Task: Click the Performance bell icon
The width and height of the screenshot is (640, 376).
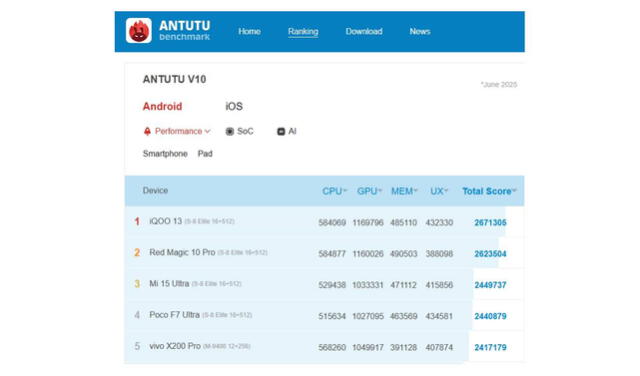Action: pos(147,131)
